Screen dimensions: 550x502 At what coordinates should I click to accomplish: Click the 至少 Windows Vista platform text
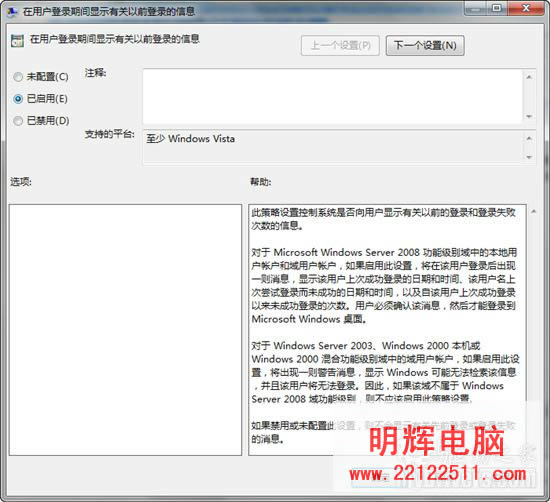(190, 139)
